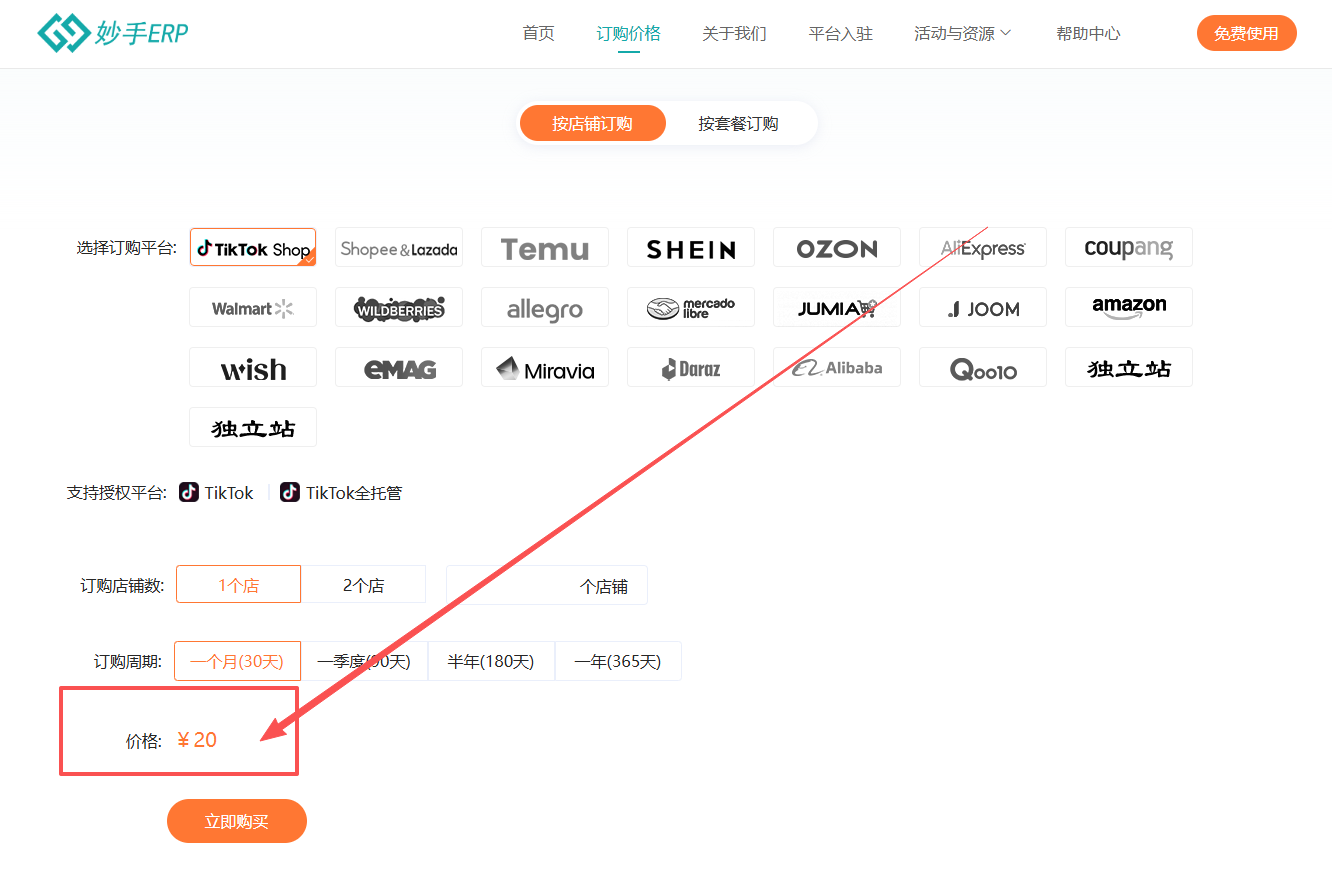Click the 立即购买 button
1332x884 pixels.
click(236, 821)
